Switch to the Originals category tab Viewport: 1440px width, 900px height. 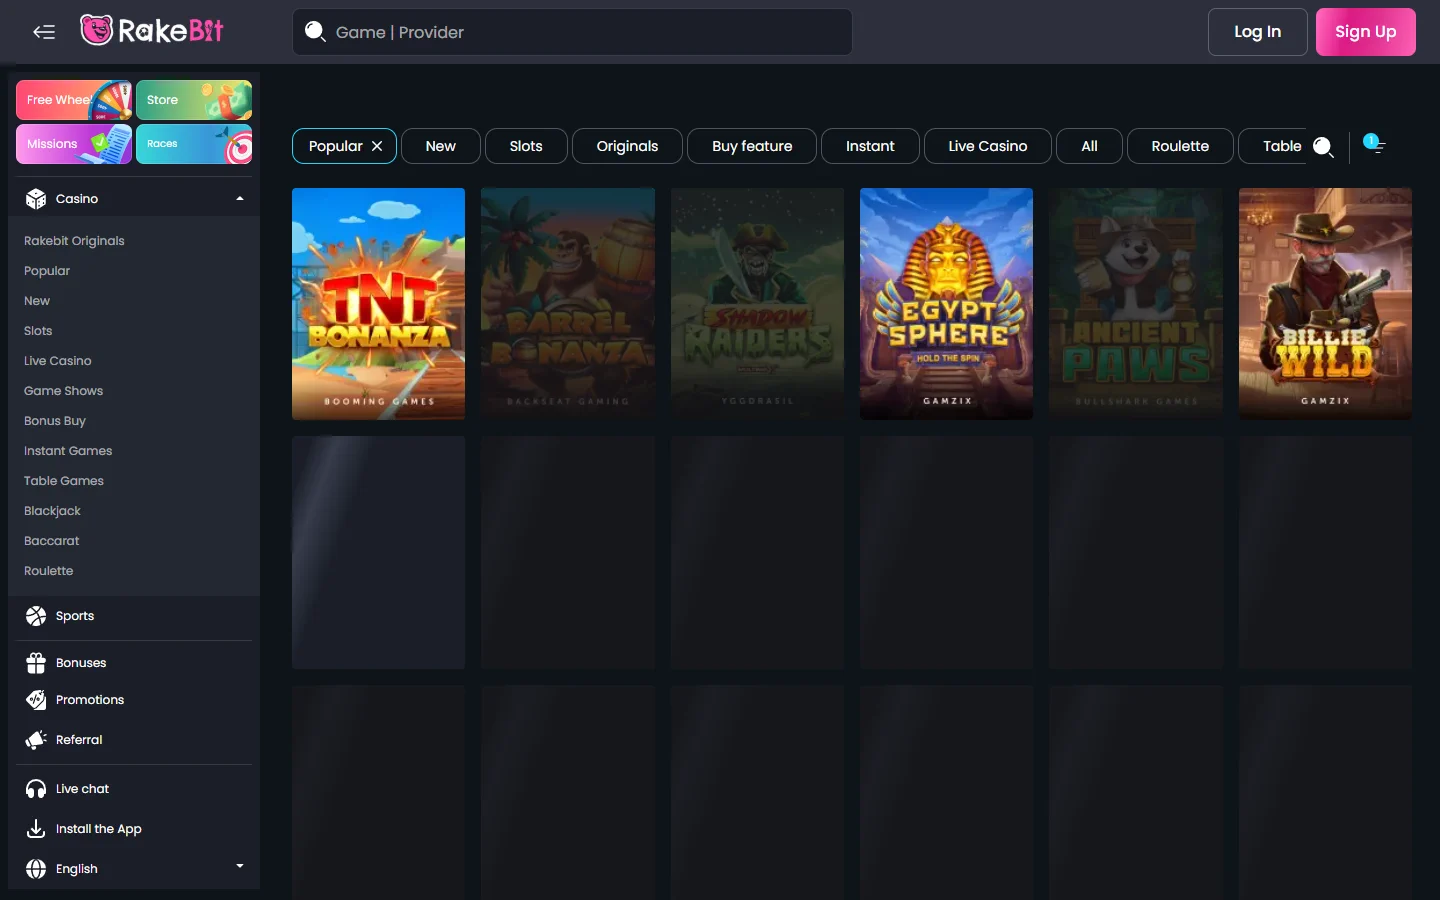point(627,146)
